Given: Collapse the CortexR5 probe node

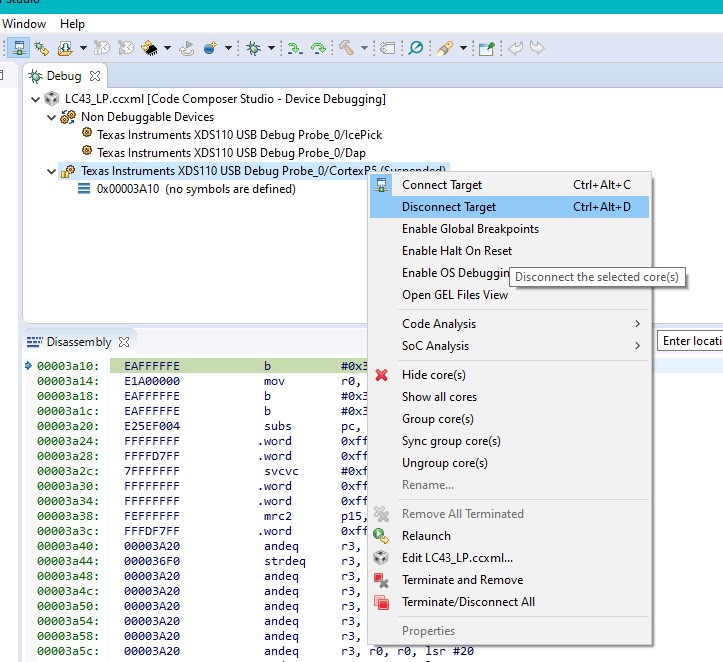Looking at the screenshot, I should [x=51, y=171].
